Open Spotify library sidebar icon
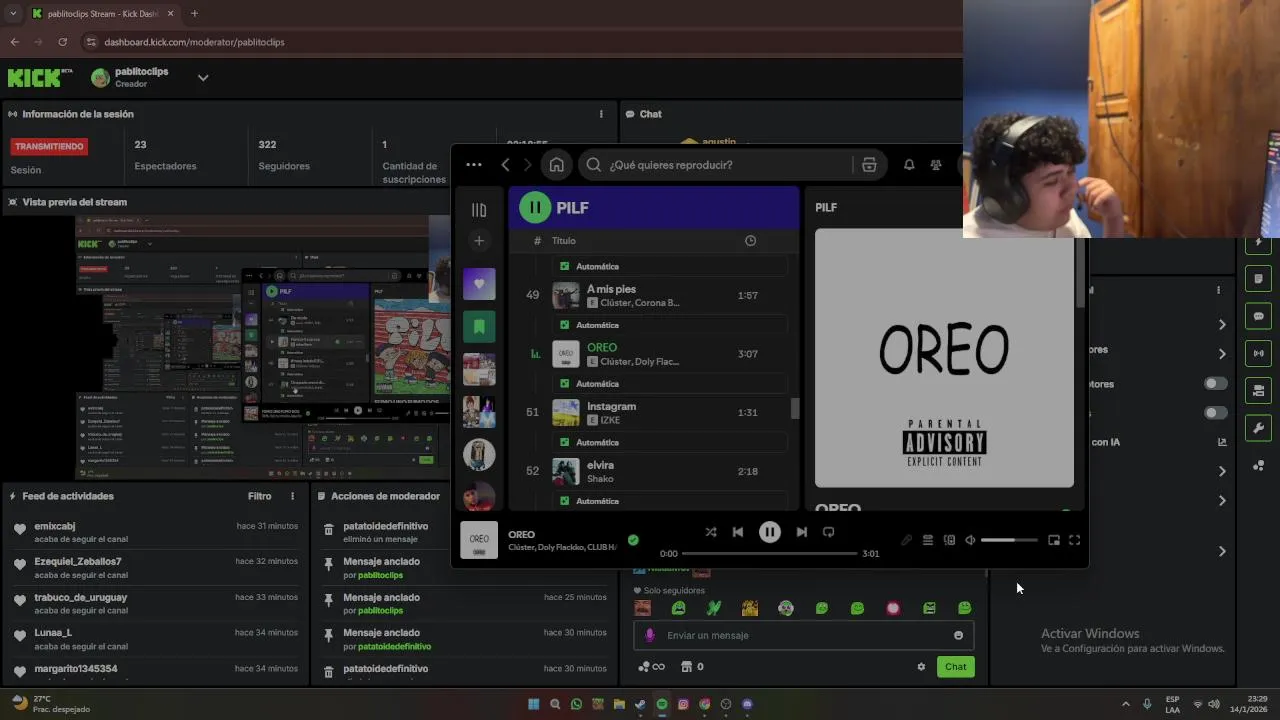1280x720 pixels. click(479, 210)
